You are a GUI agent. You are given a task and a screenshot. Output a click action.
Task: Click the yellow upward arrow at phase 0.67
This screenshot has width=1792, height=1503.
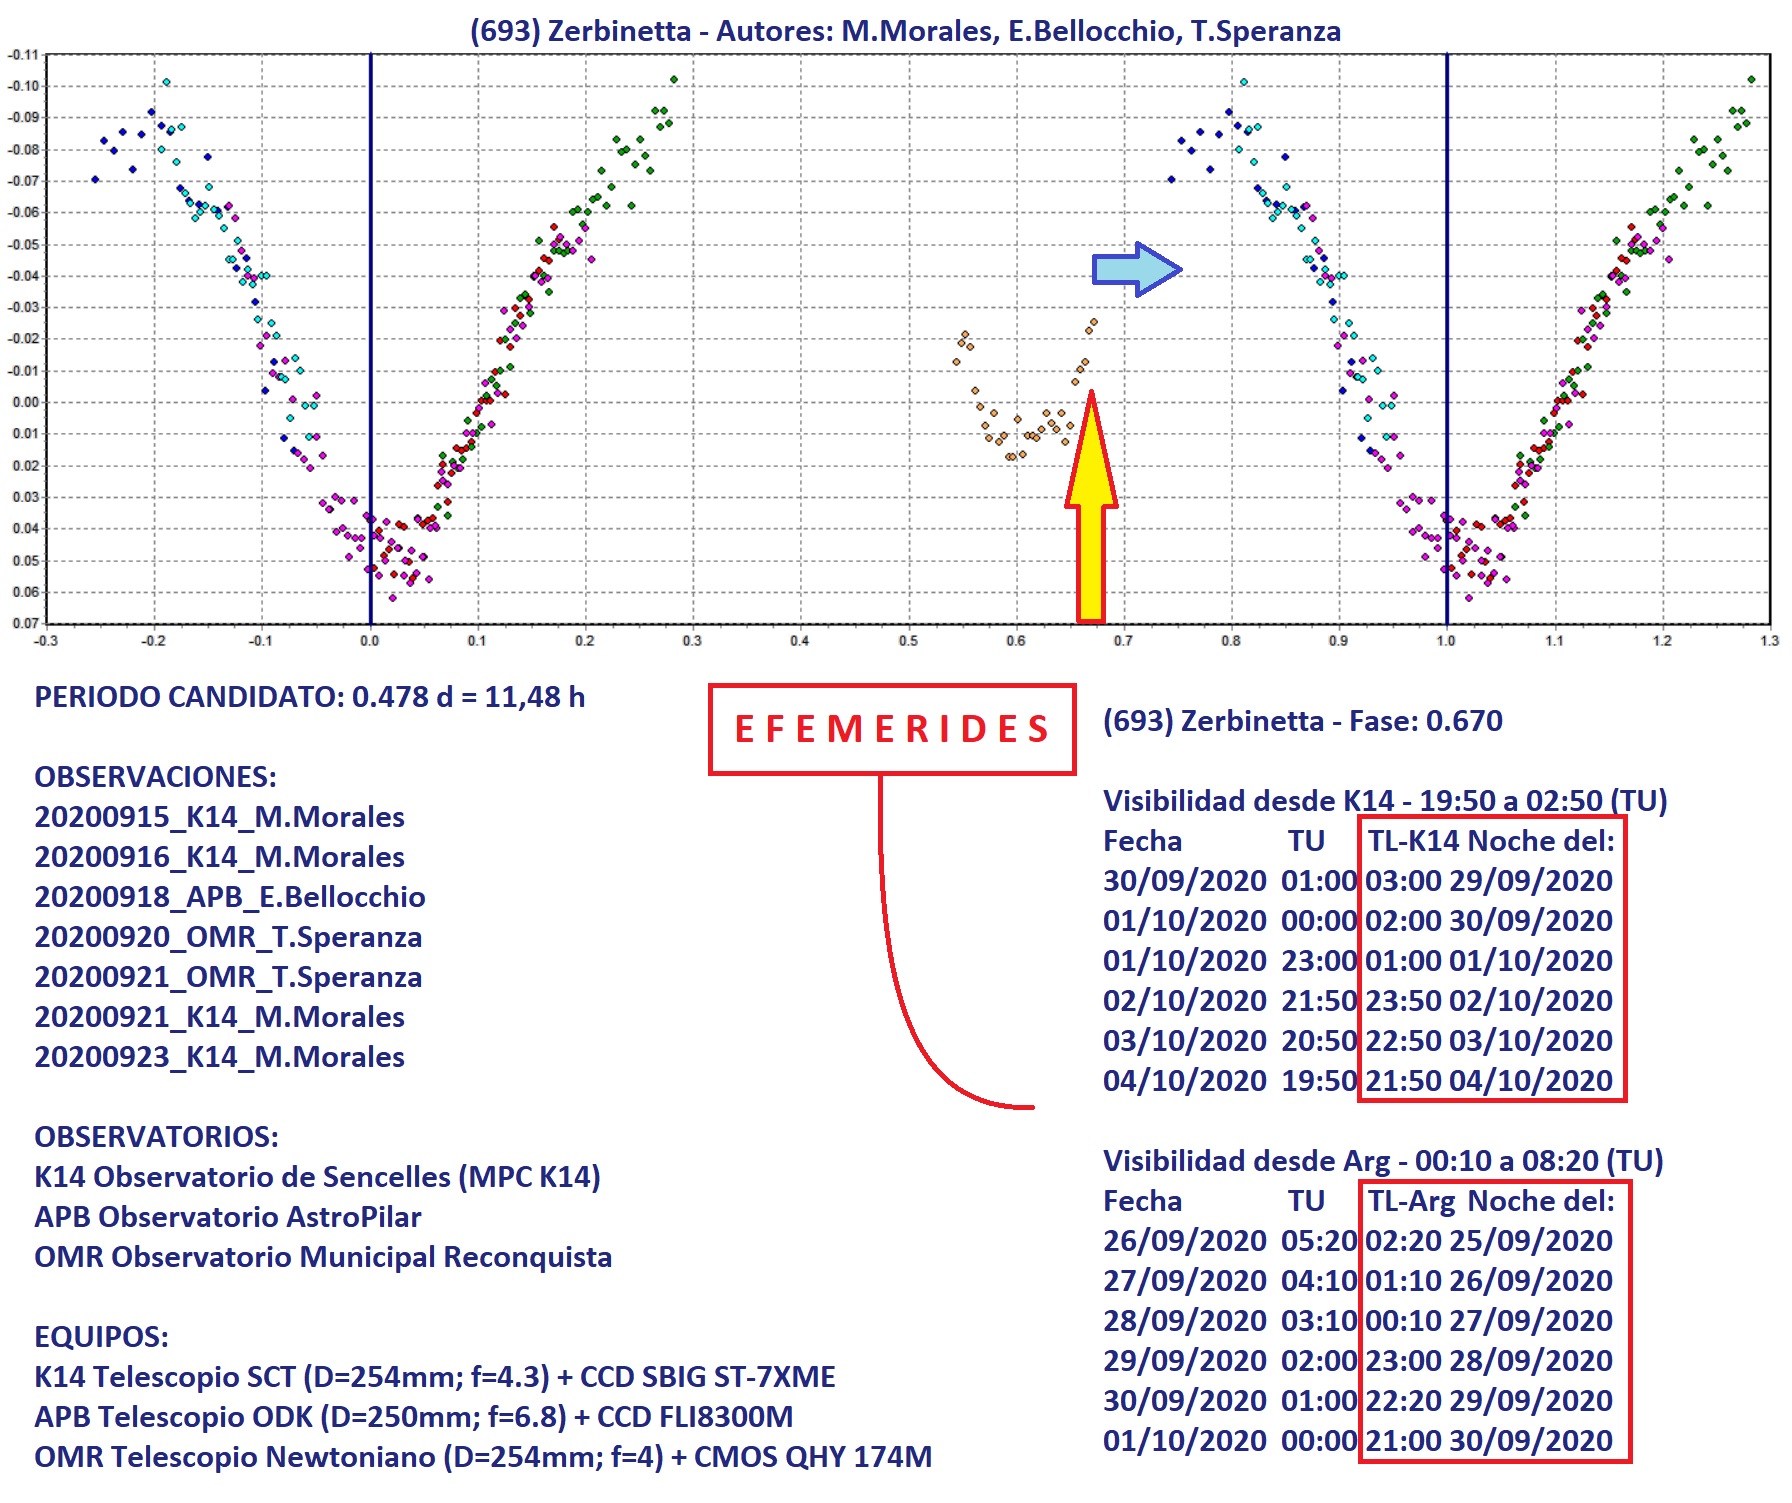tap(1091, 510)
